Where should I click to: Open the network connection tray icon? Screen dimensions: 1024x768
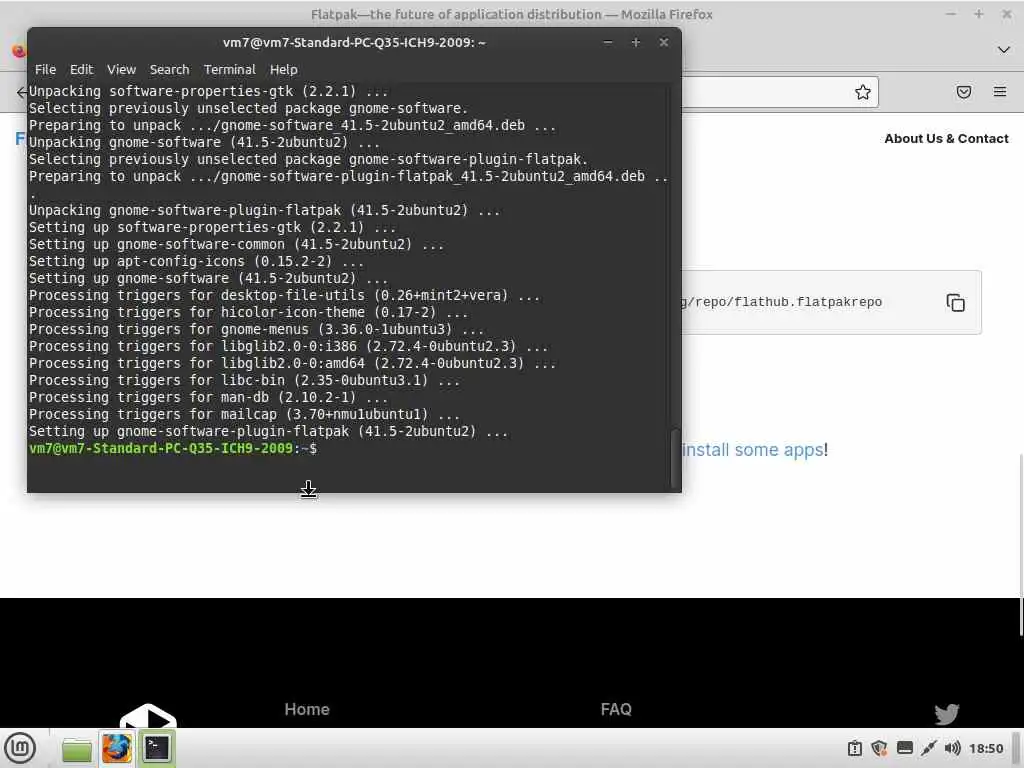tap(929, 748)
